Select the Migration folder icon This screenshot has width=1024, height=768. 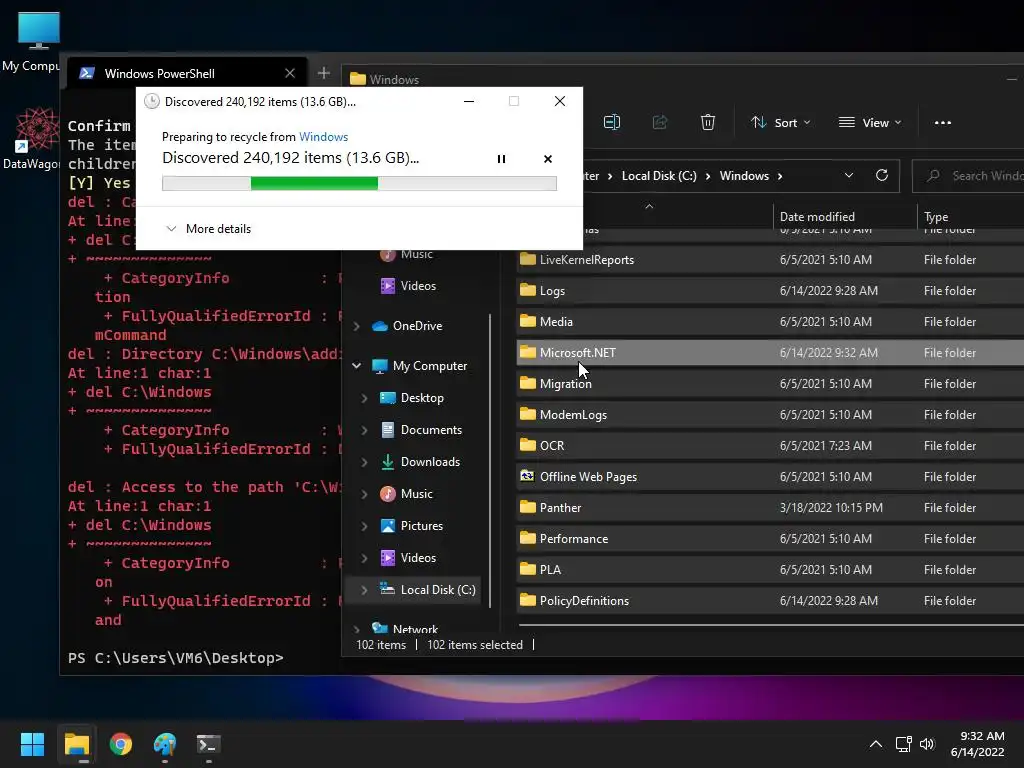tap(528, 383)
